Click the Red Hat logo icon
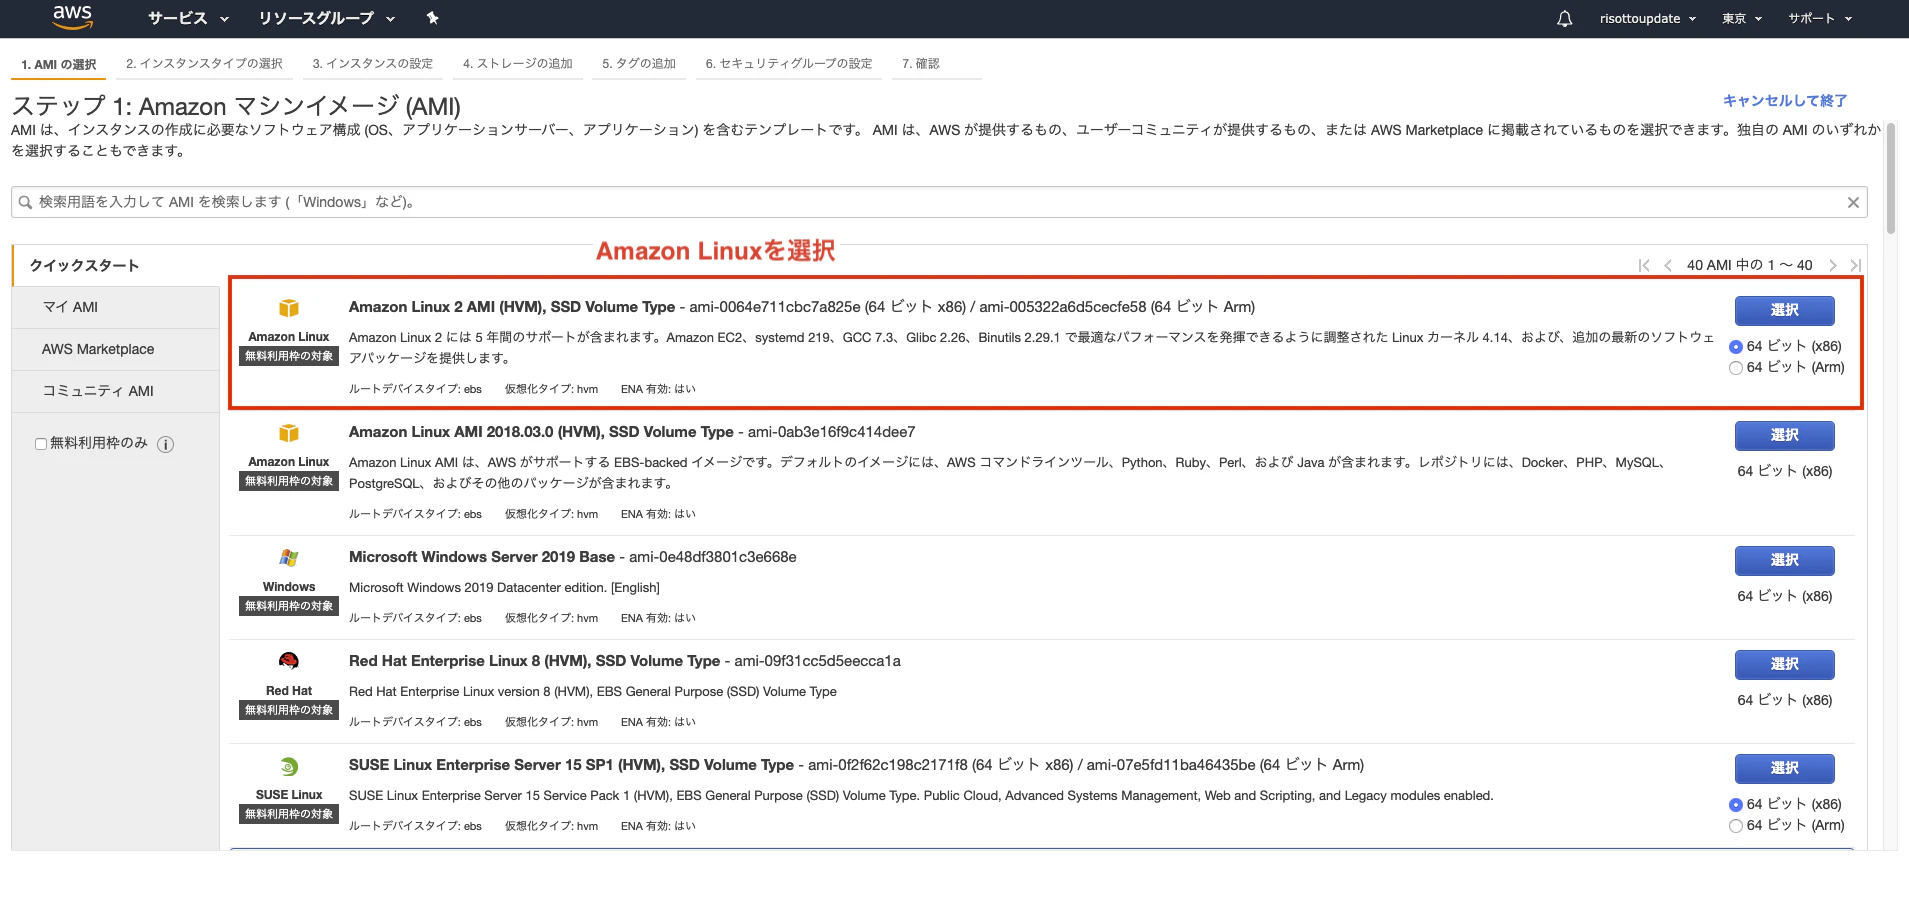The image size is (1909, 904). (289, 661)
